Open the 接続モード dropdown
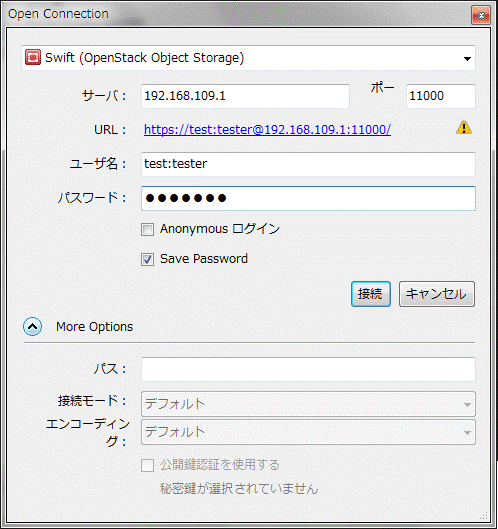The image size is (498, 529). pos(308,404)
